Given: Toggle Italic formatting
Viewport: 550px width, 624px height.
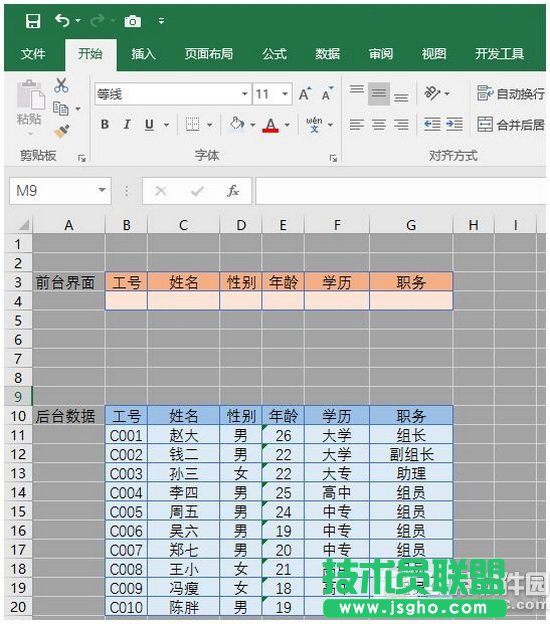Looking at the screenshot, I should point(127,125).
